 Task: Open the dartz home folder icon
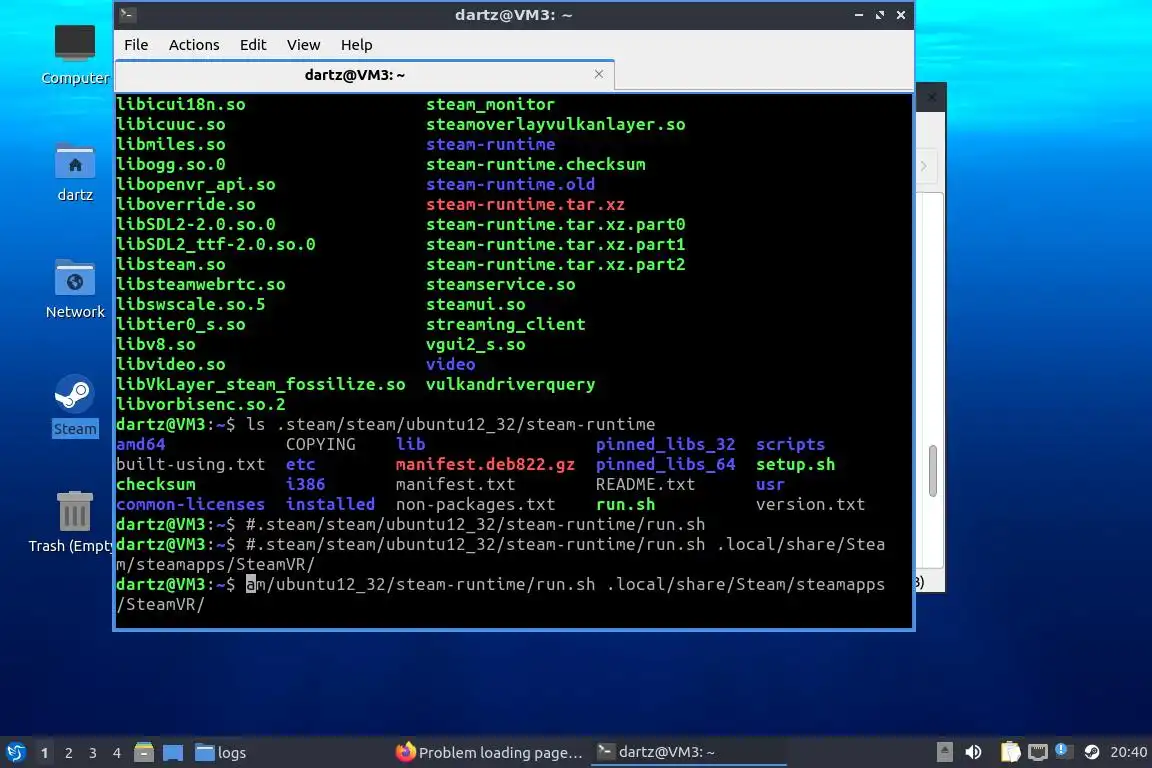coord(75,171)
